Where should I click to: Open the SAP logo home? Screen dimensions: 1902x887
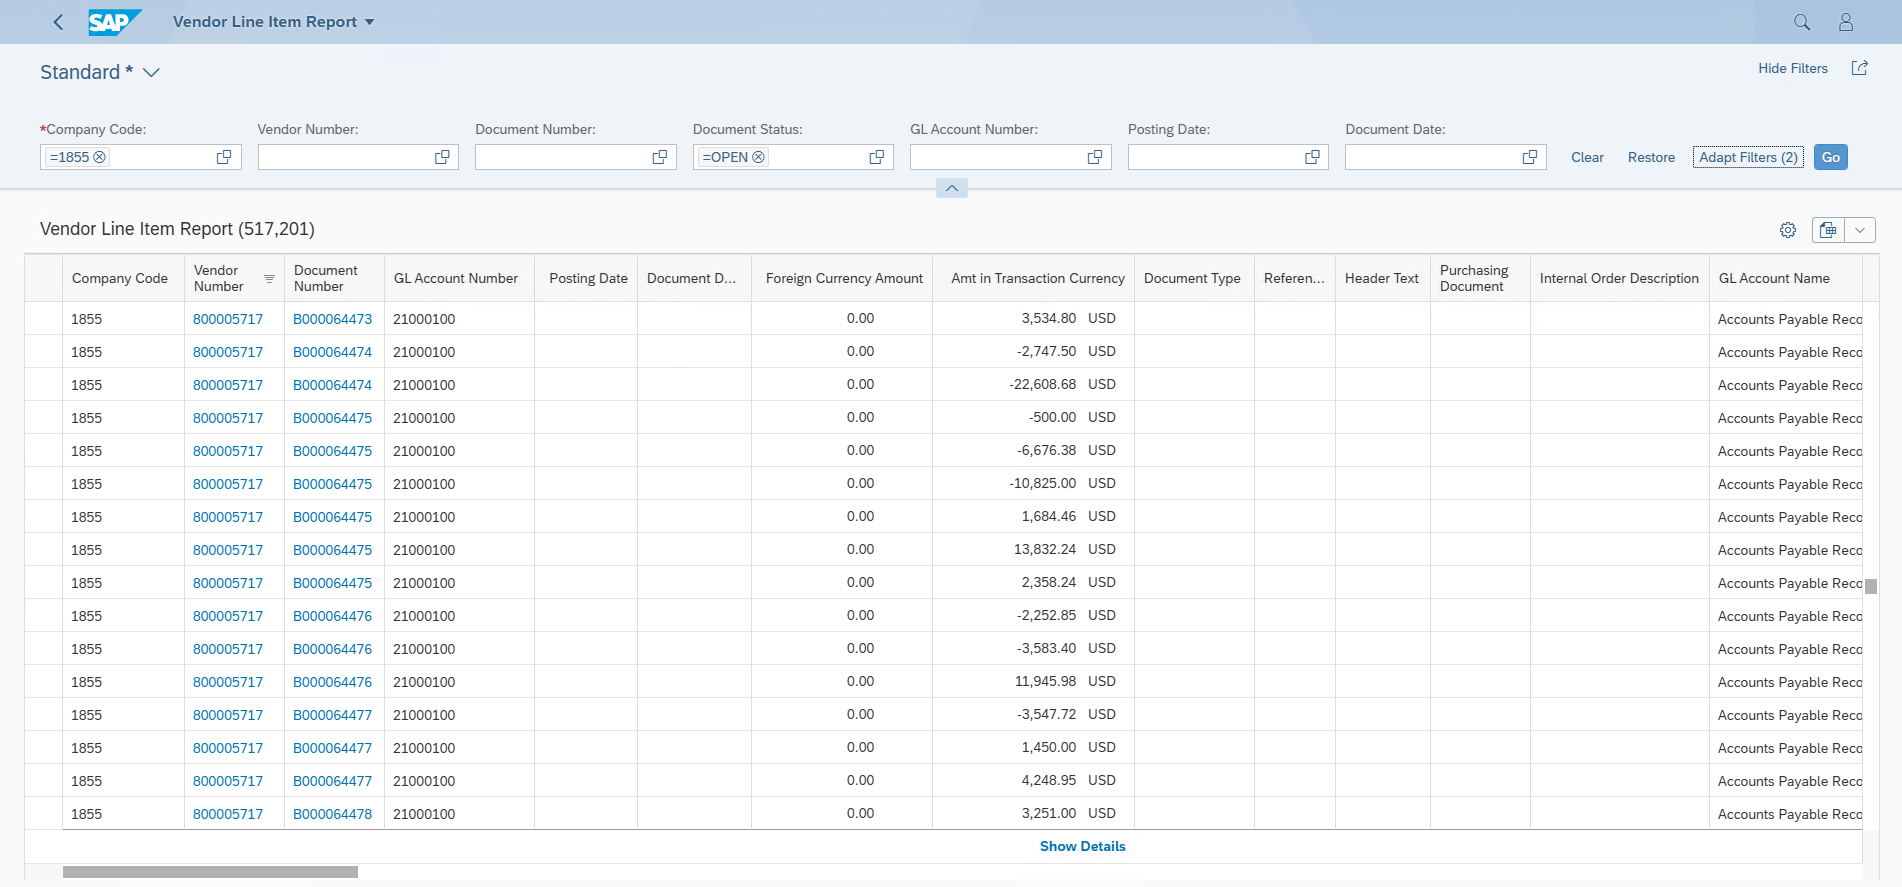tap(114, 22)
